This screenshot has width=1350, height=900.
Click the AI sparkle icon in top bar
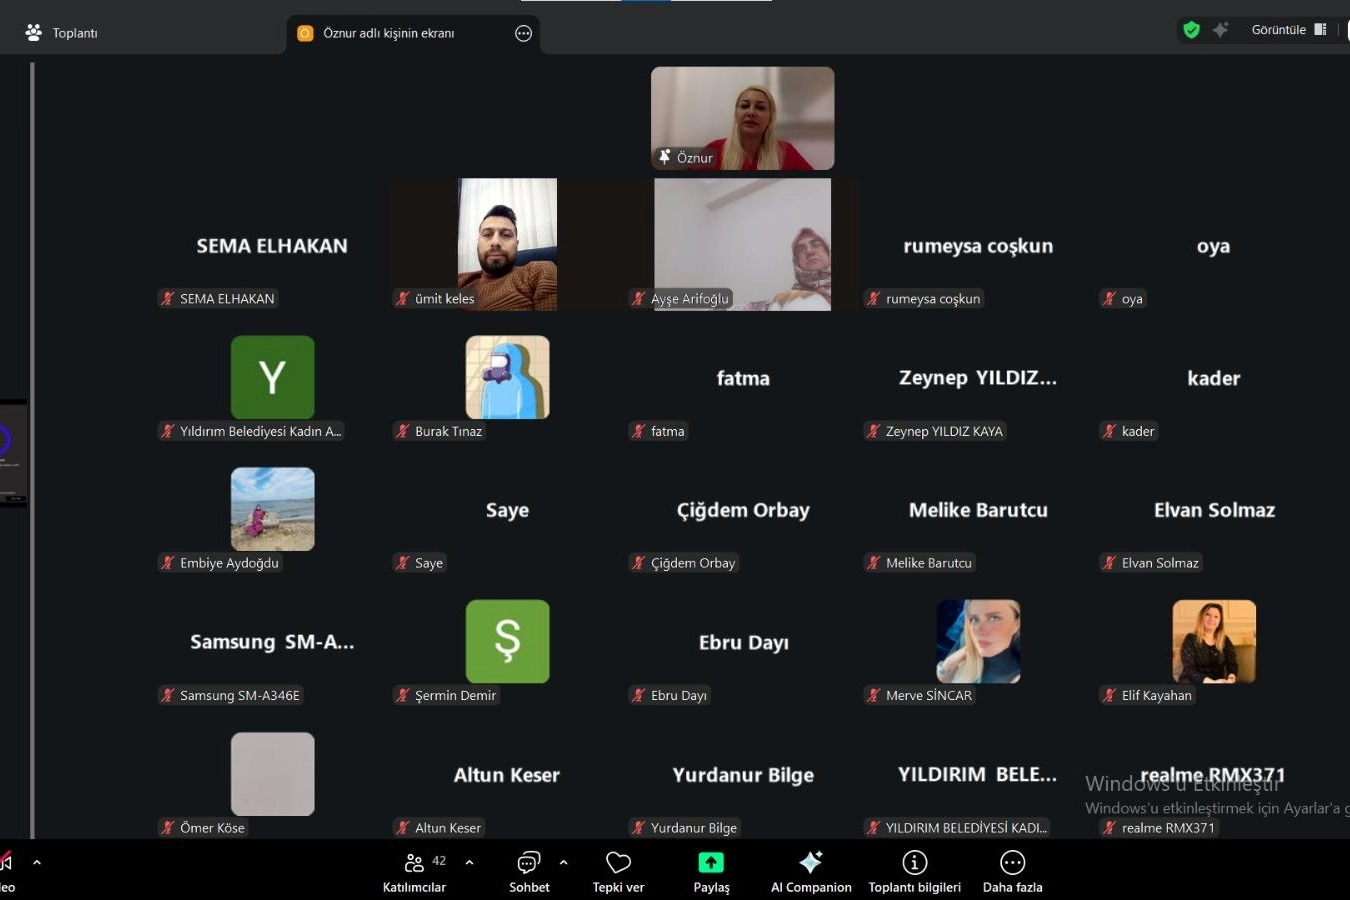point(1221,30)
